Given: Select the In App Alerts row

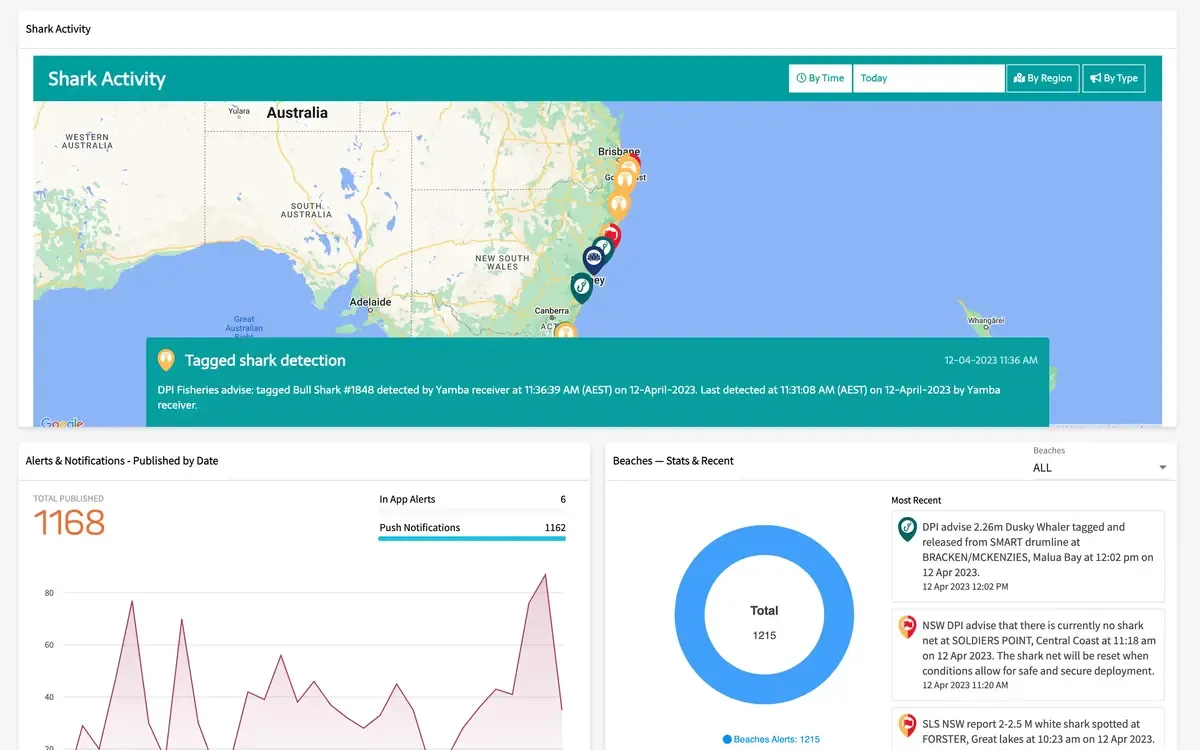Looking at the screenshot, I should point(472,499).
